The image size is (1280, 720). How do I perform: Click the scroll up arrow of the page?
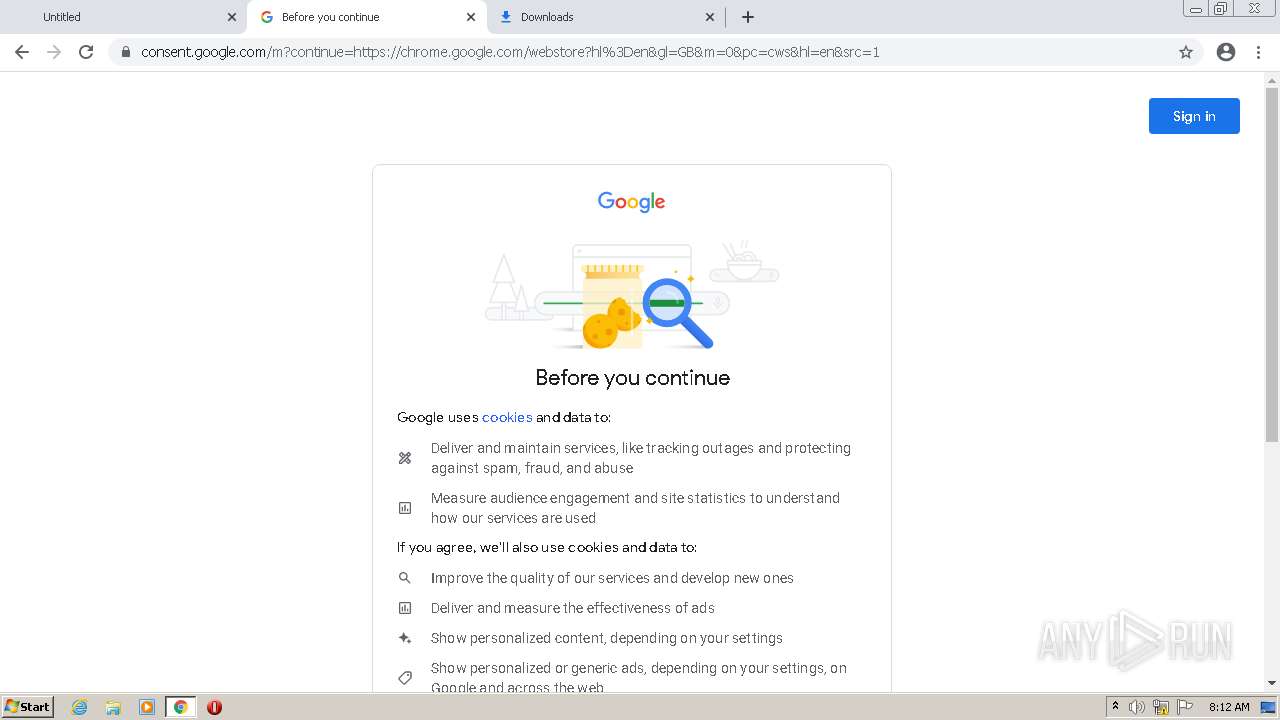pos(1272,80)
